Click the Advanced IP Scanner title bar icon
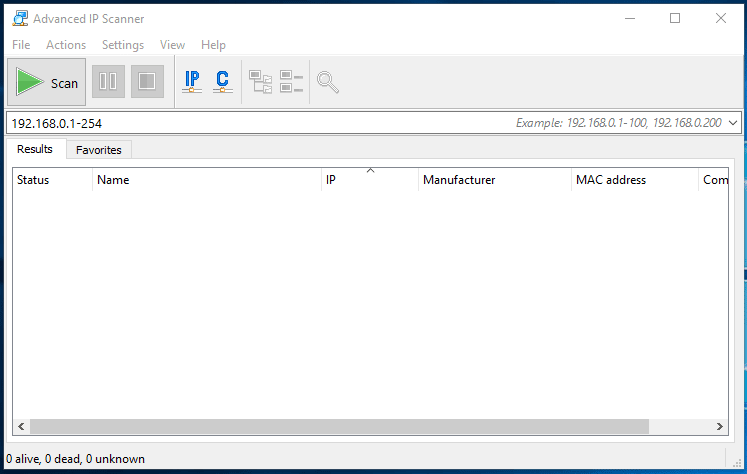747x474 pixels. click(x=19, y=18)
